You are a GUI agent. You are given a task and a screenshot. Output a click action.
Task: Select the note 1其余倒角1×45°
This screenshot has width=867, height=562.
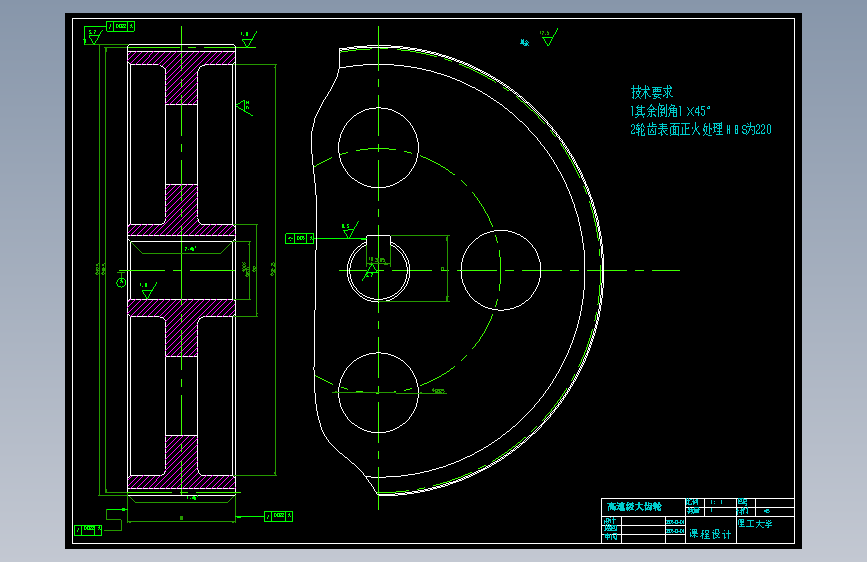[670, 111]
